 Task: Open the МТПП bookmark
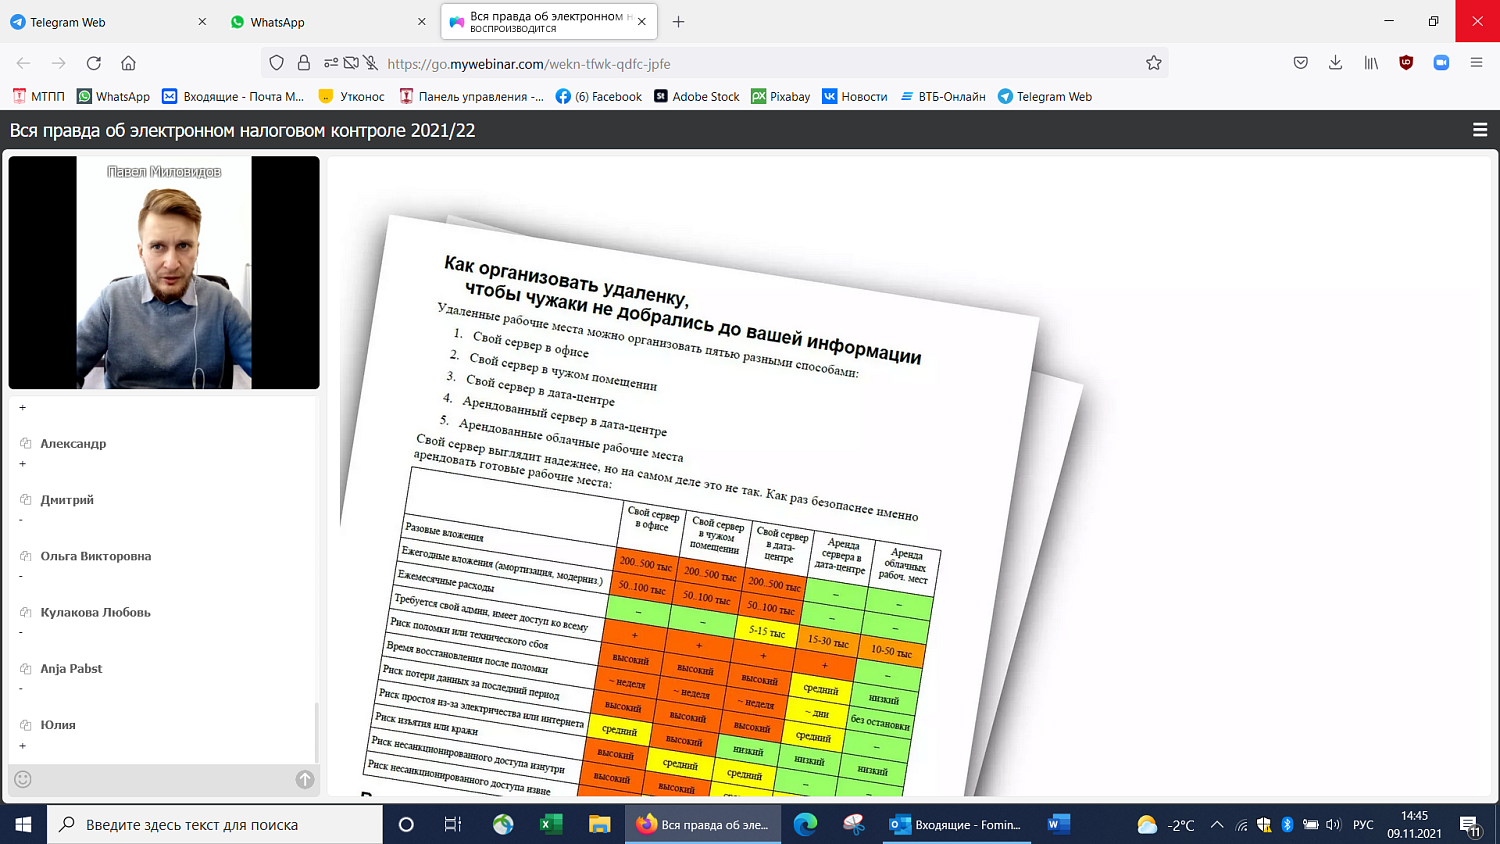tap(38, 96)
